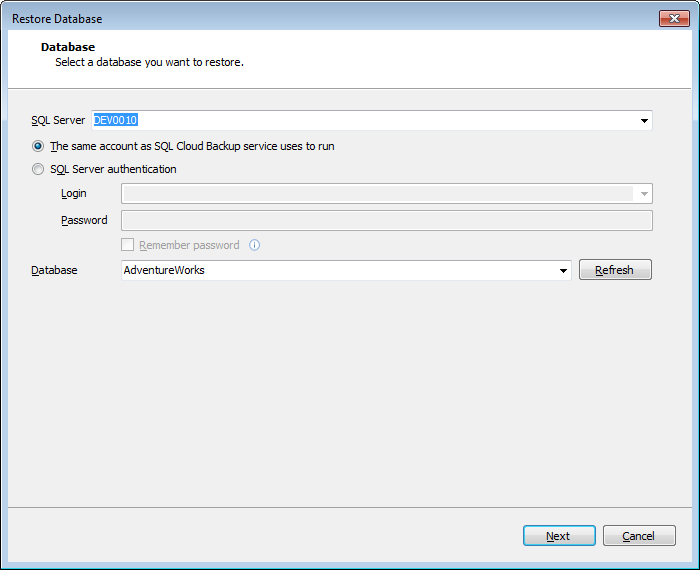Focus the Password input field
This screenshot has width=700, height=570.
click(387, 221)
